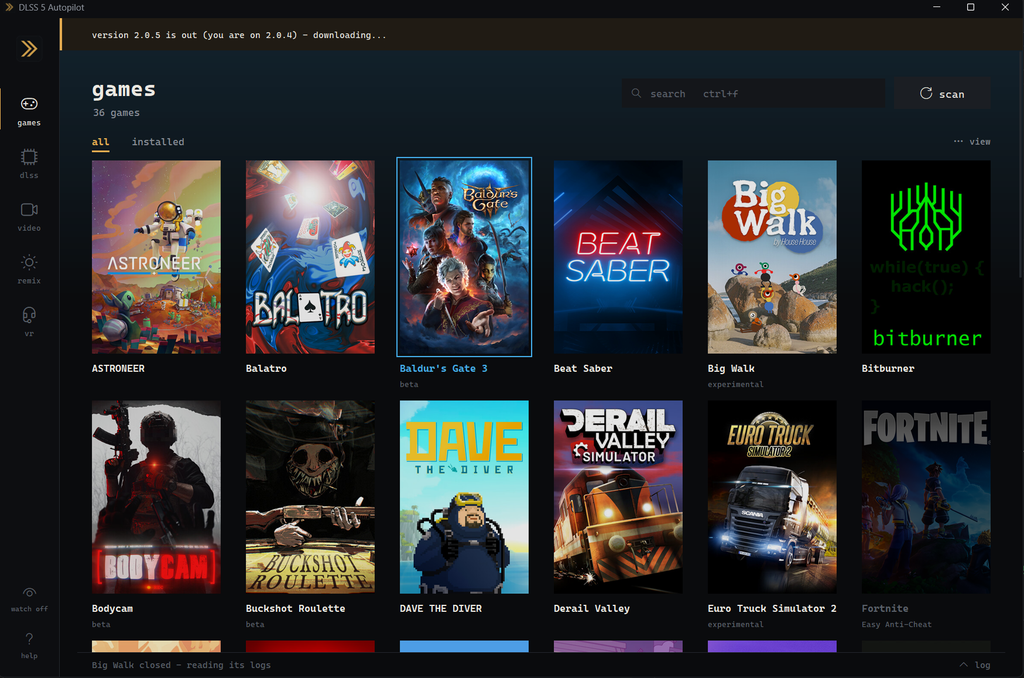Screen dimensions: 1024x678
Task: Click the Beat Saber title text
Action: pyautogui.click(x=583, y=368)
